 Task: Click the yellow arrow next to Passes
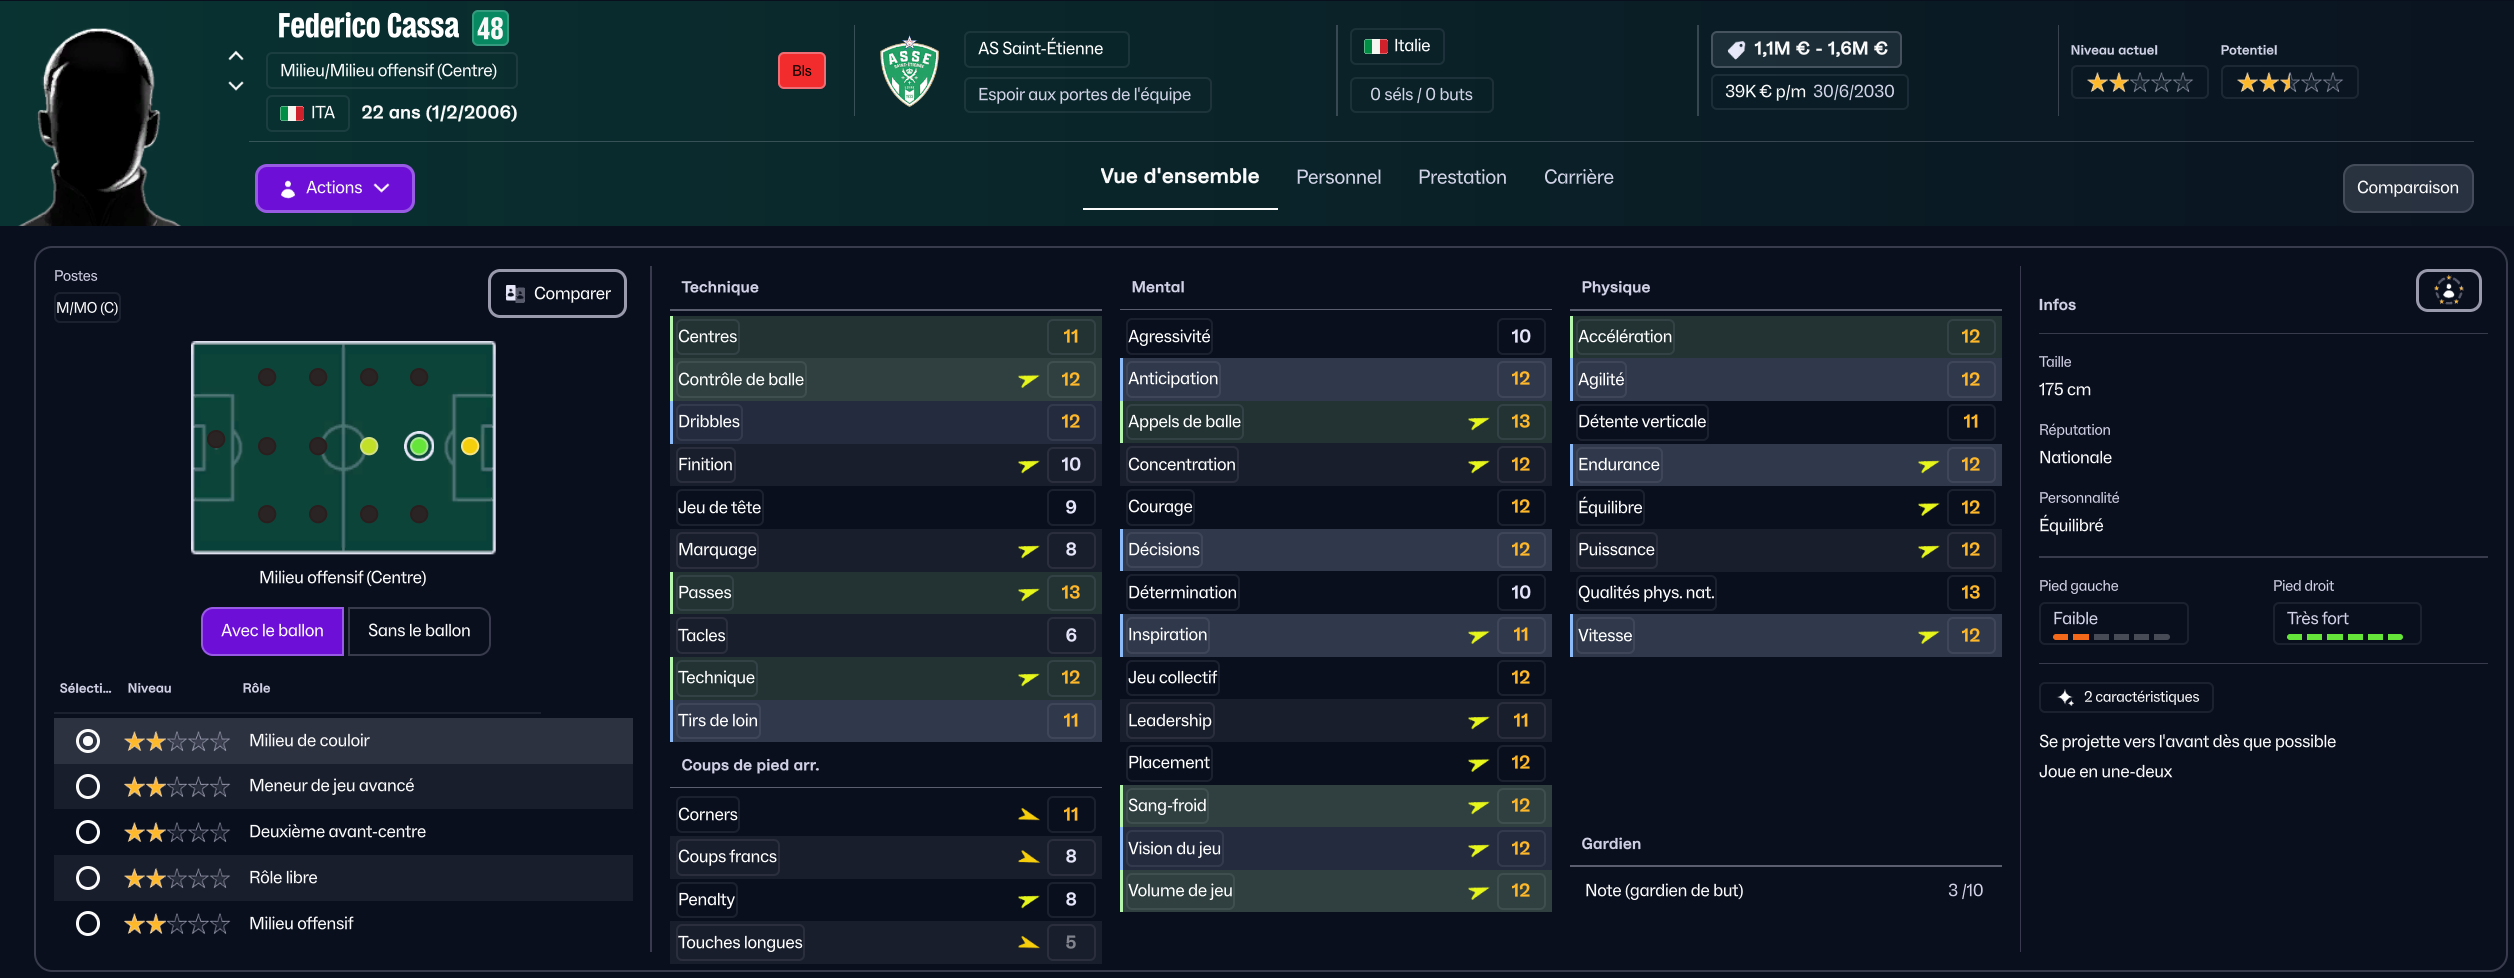(x=1028, y=593)
